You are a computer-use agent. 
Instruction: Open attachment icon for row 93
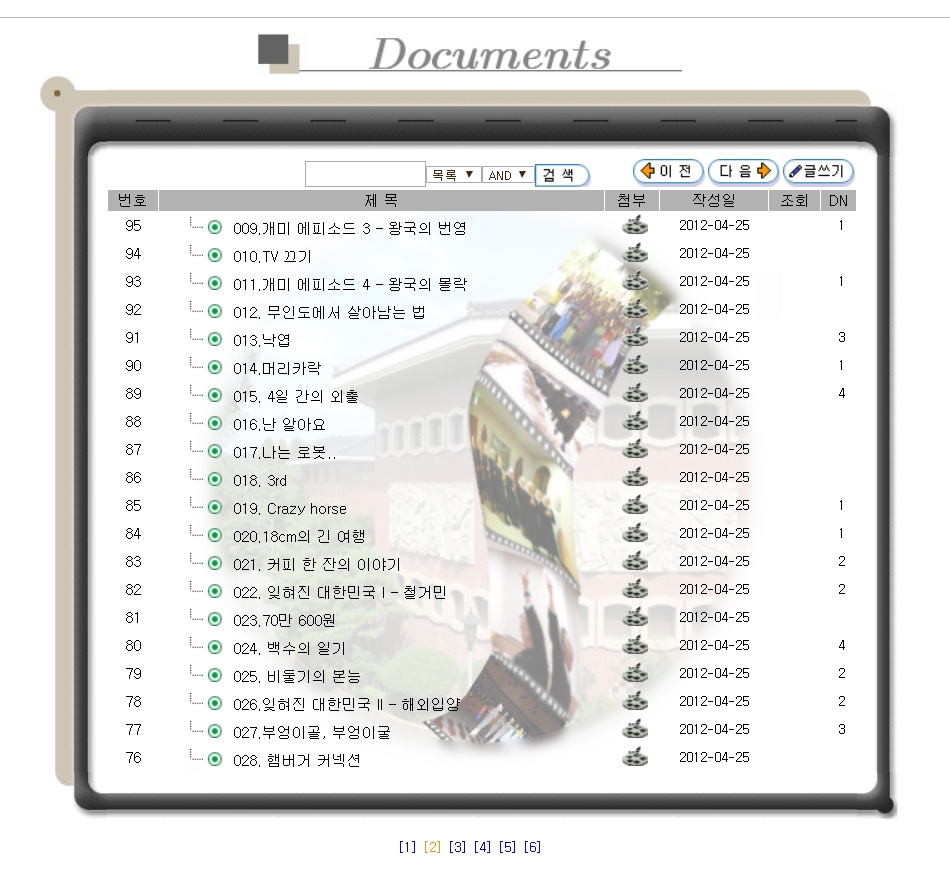(x=635, y=281)
